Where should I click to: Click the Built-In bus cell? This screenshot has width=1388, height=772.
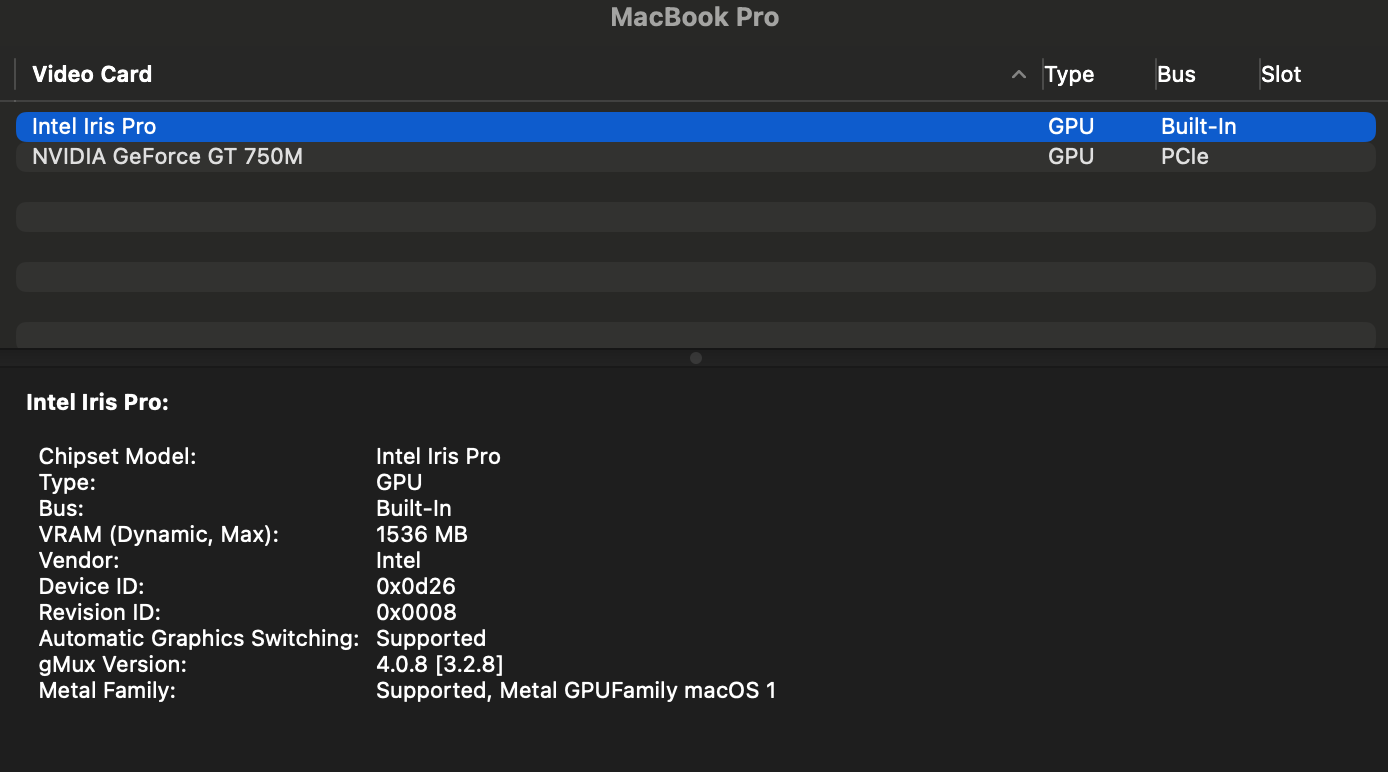click(1198, 127)
